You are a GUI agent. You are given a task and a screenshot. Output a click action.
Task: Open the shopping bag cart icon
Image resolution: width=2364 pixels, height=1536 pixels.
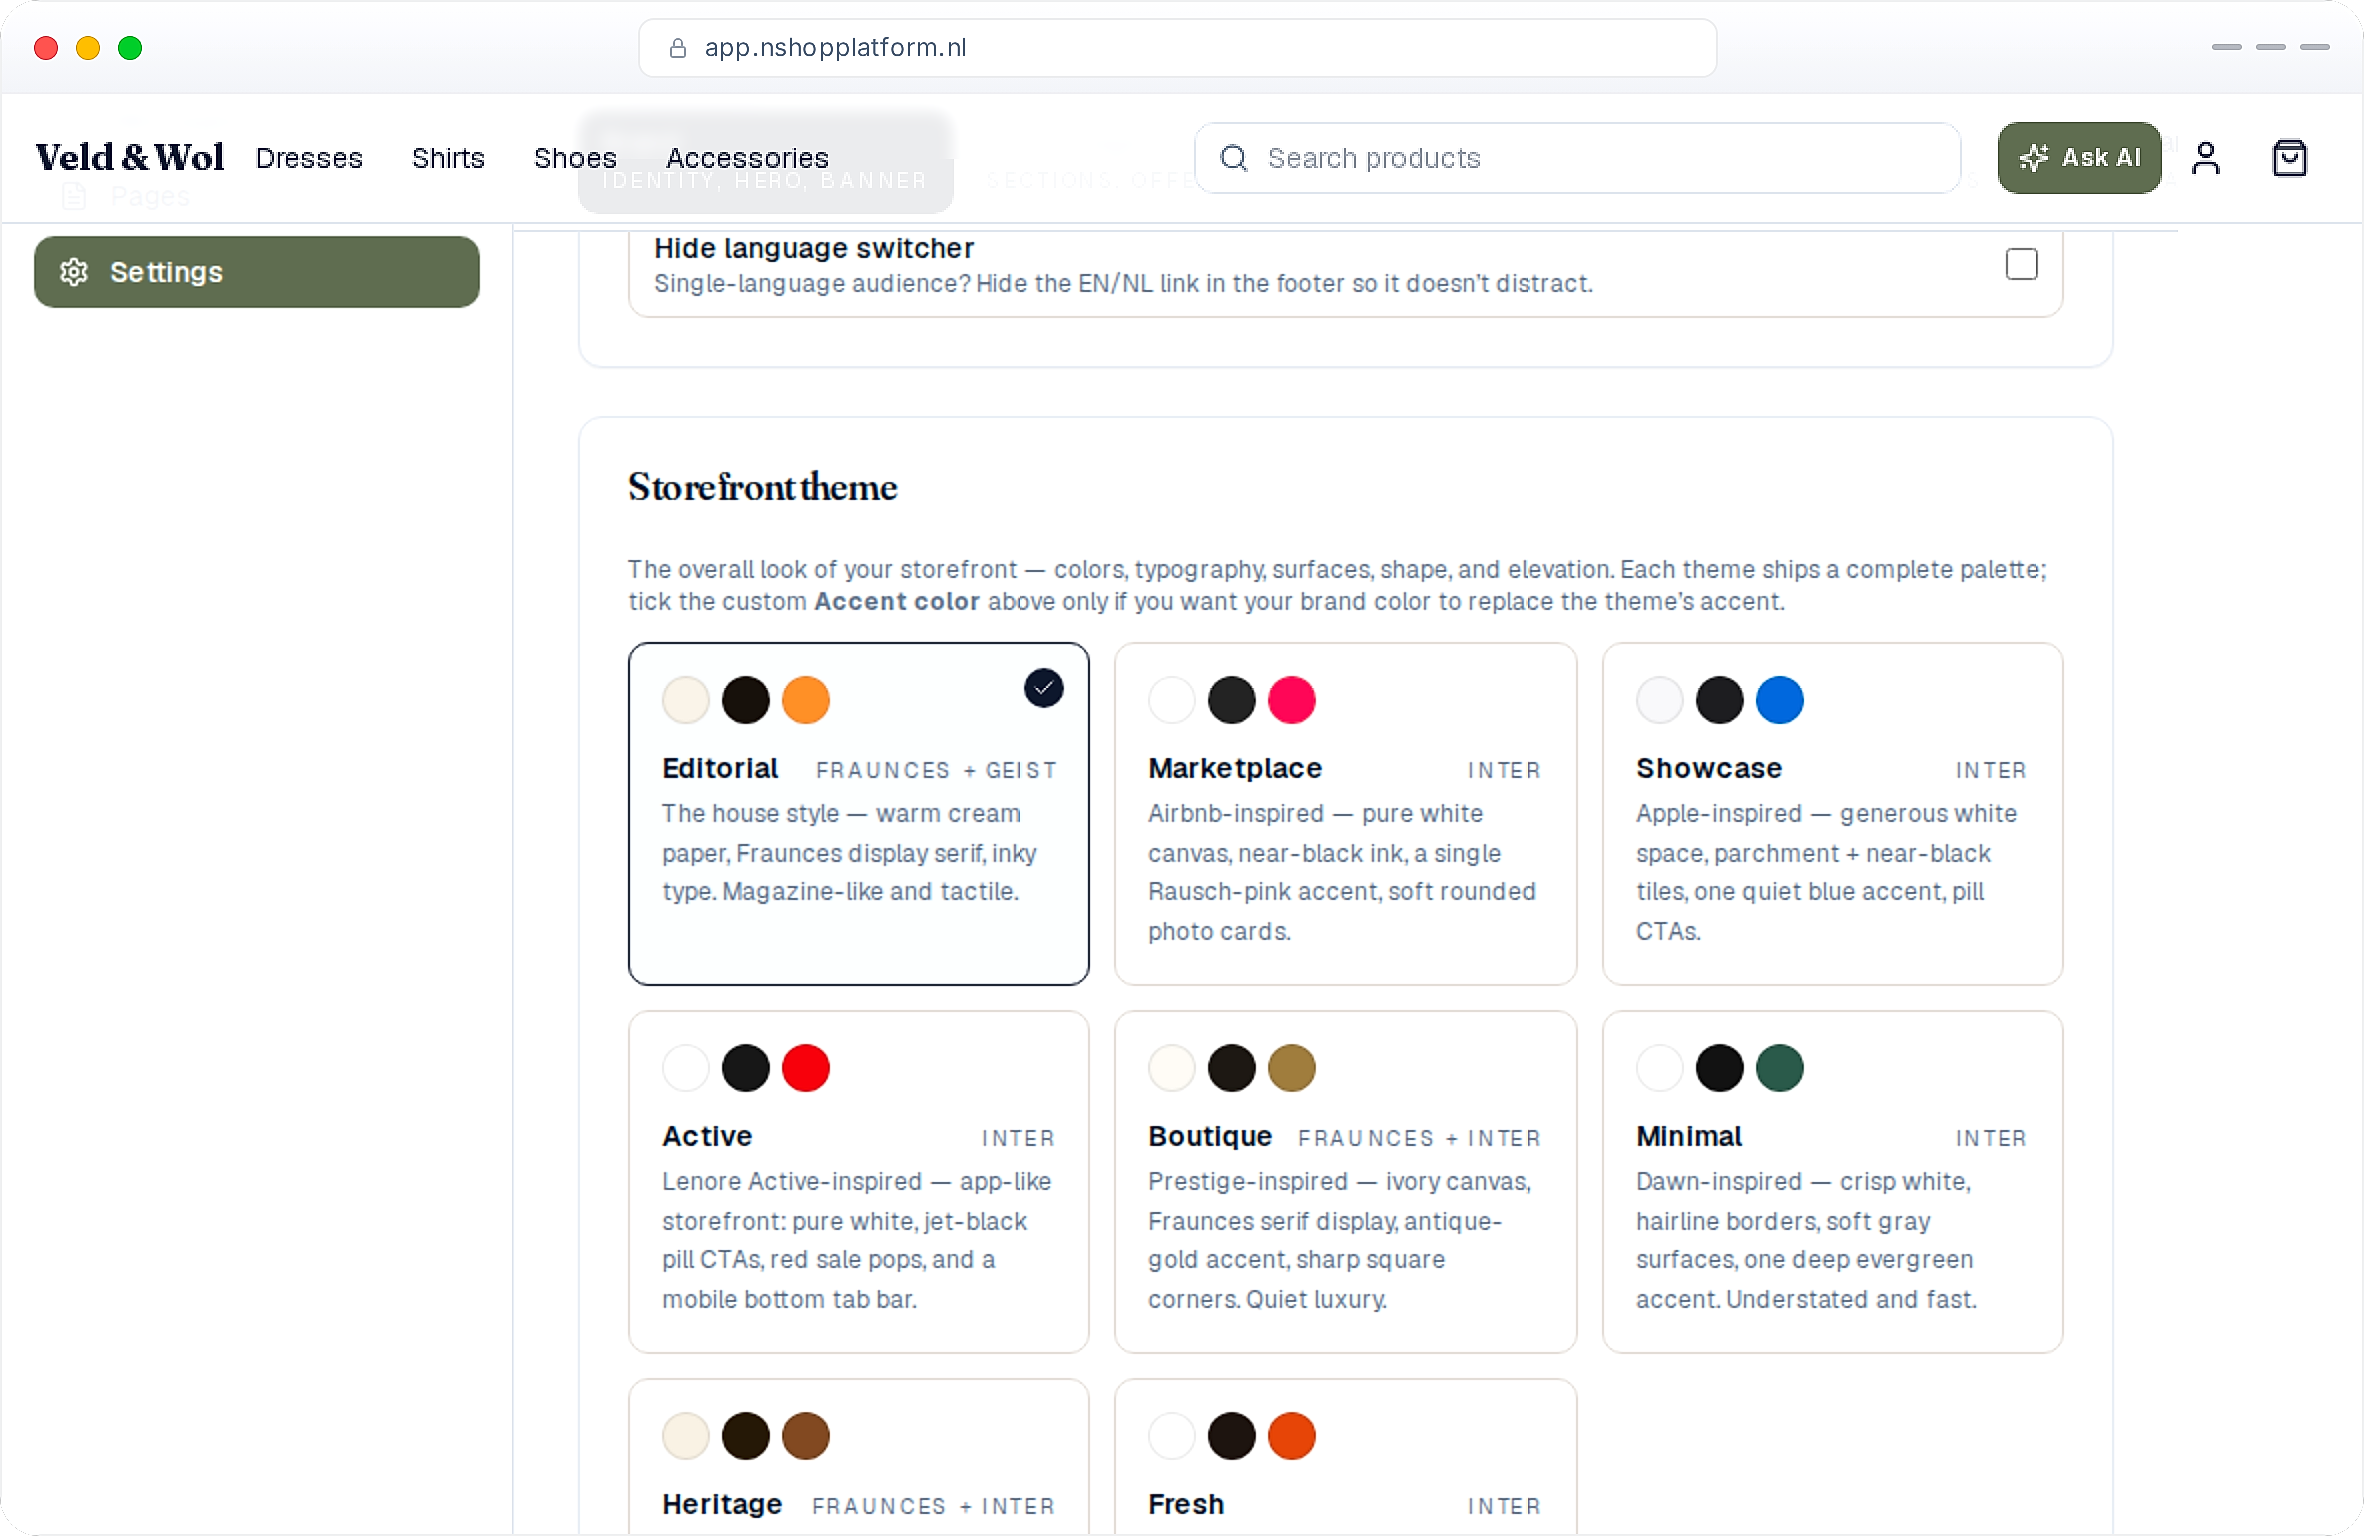[2290, 158]
